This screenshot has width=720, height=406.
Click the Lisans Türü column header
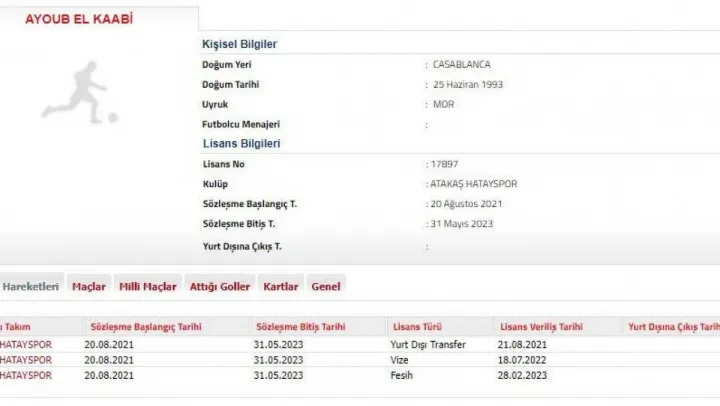pyautogui.click(x=419, y=327)
